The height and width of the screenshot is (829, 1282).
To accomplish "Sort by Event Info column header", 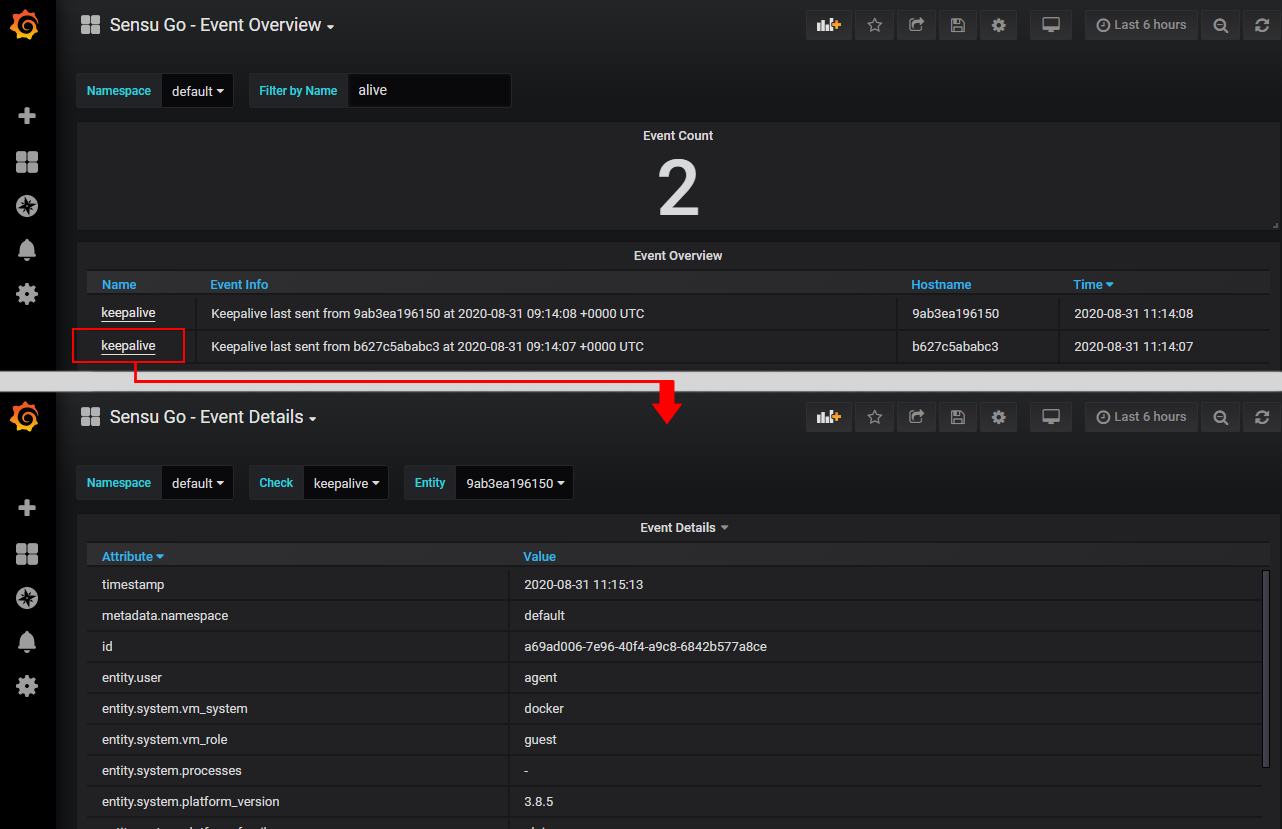I will coord(239,285).
